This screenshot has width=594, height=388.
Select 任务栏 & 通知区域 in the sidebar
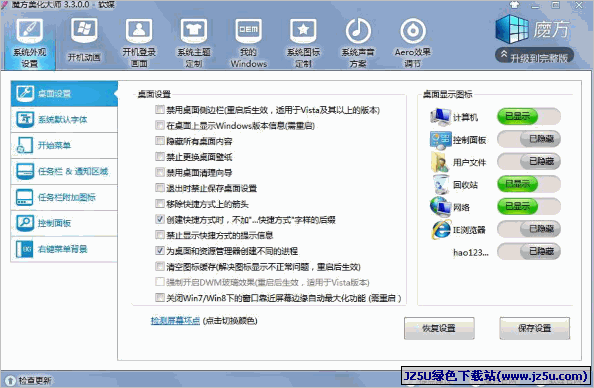(64, 171)
